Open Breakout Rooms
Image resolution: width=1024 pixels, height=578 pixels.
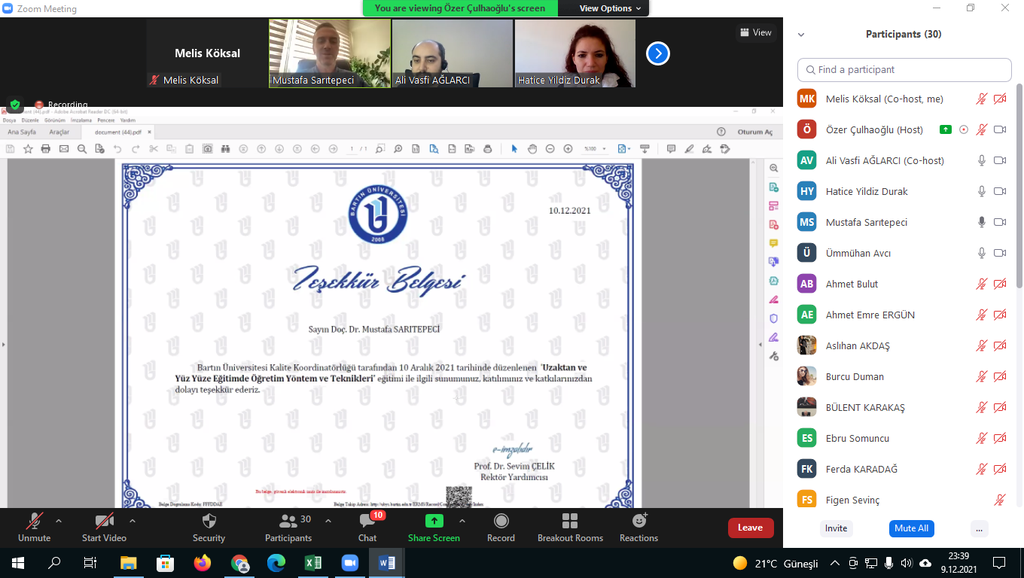(x=570, y=526)
